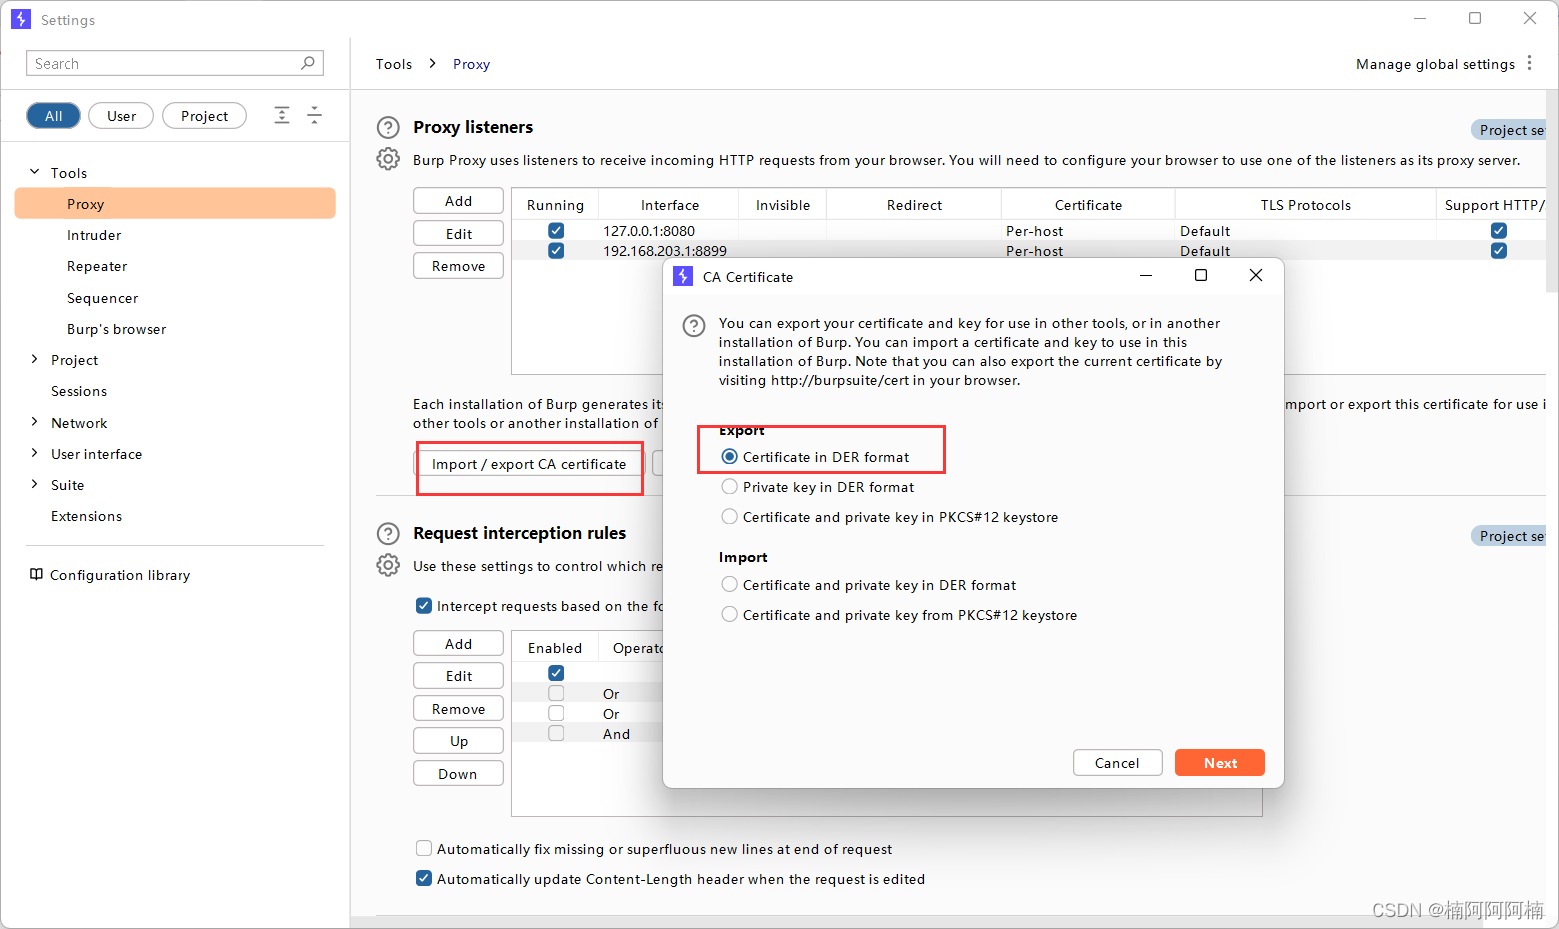Open Burp's browser settings
Viewport: 1559px width, 929px height.
116,329
